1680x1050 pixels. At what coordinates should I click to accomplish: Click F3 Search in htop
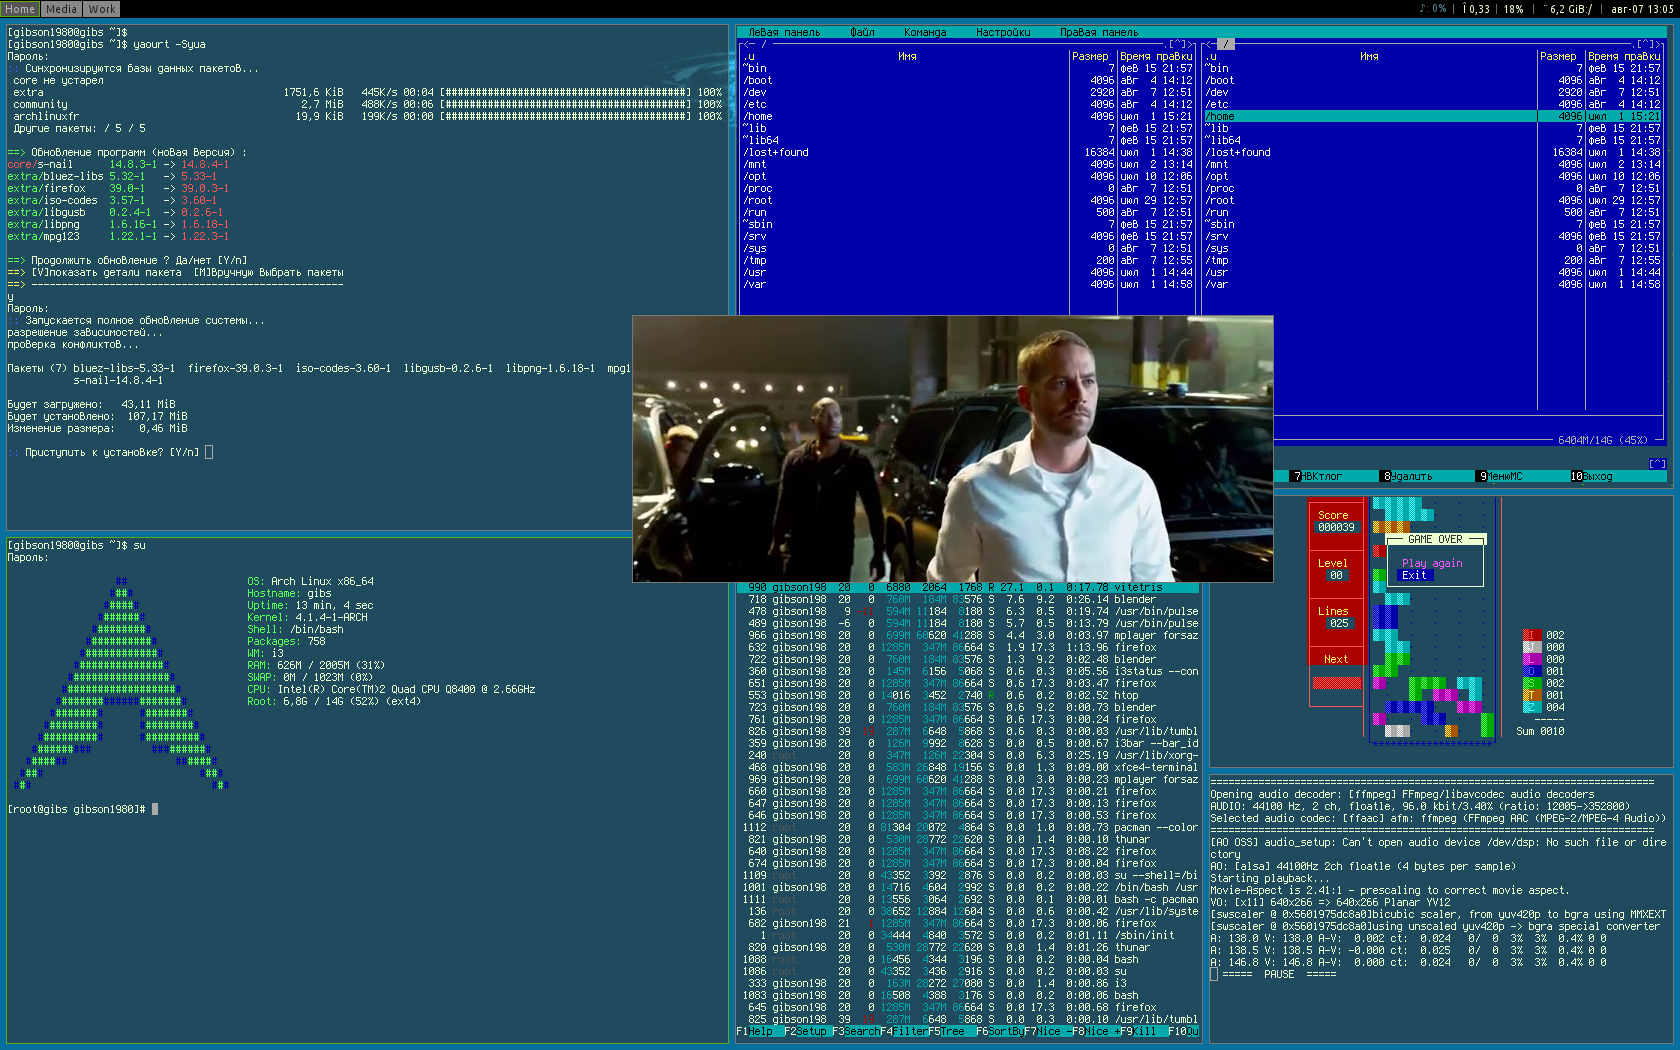(x=856, y=1031)
